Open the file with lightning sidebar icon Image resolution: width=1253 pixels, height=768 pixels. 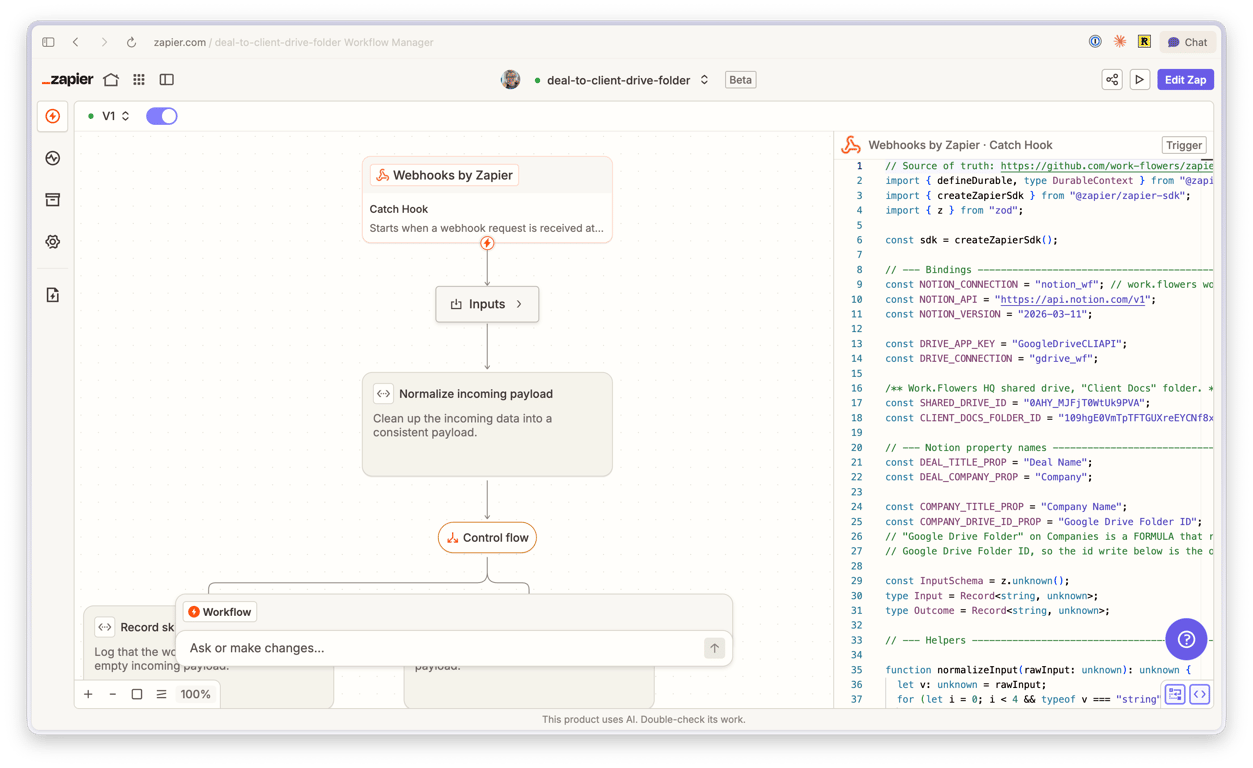53,295
